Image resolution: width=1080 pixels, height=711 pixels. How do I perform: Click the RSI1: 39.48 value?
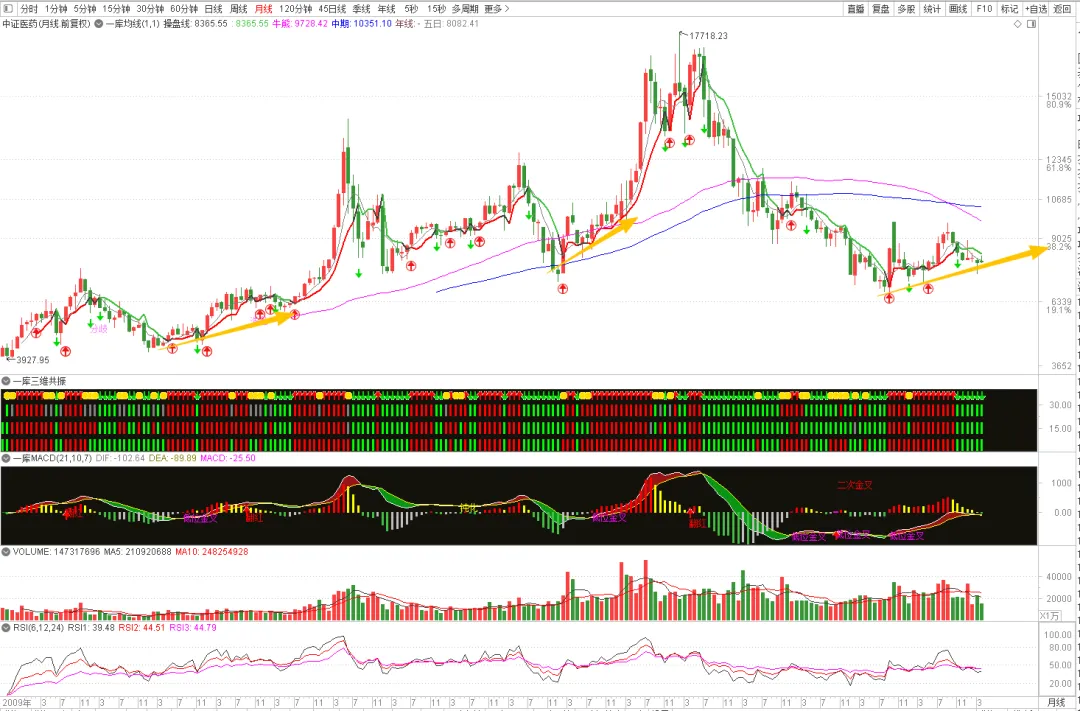tap(92, 628)
